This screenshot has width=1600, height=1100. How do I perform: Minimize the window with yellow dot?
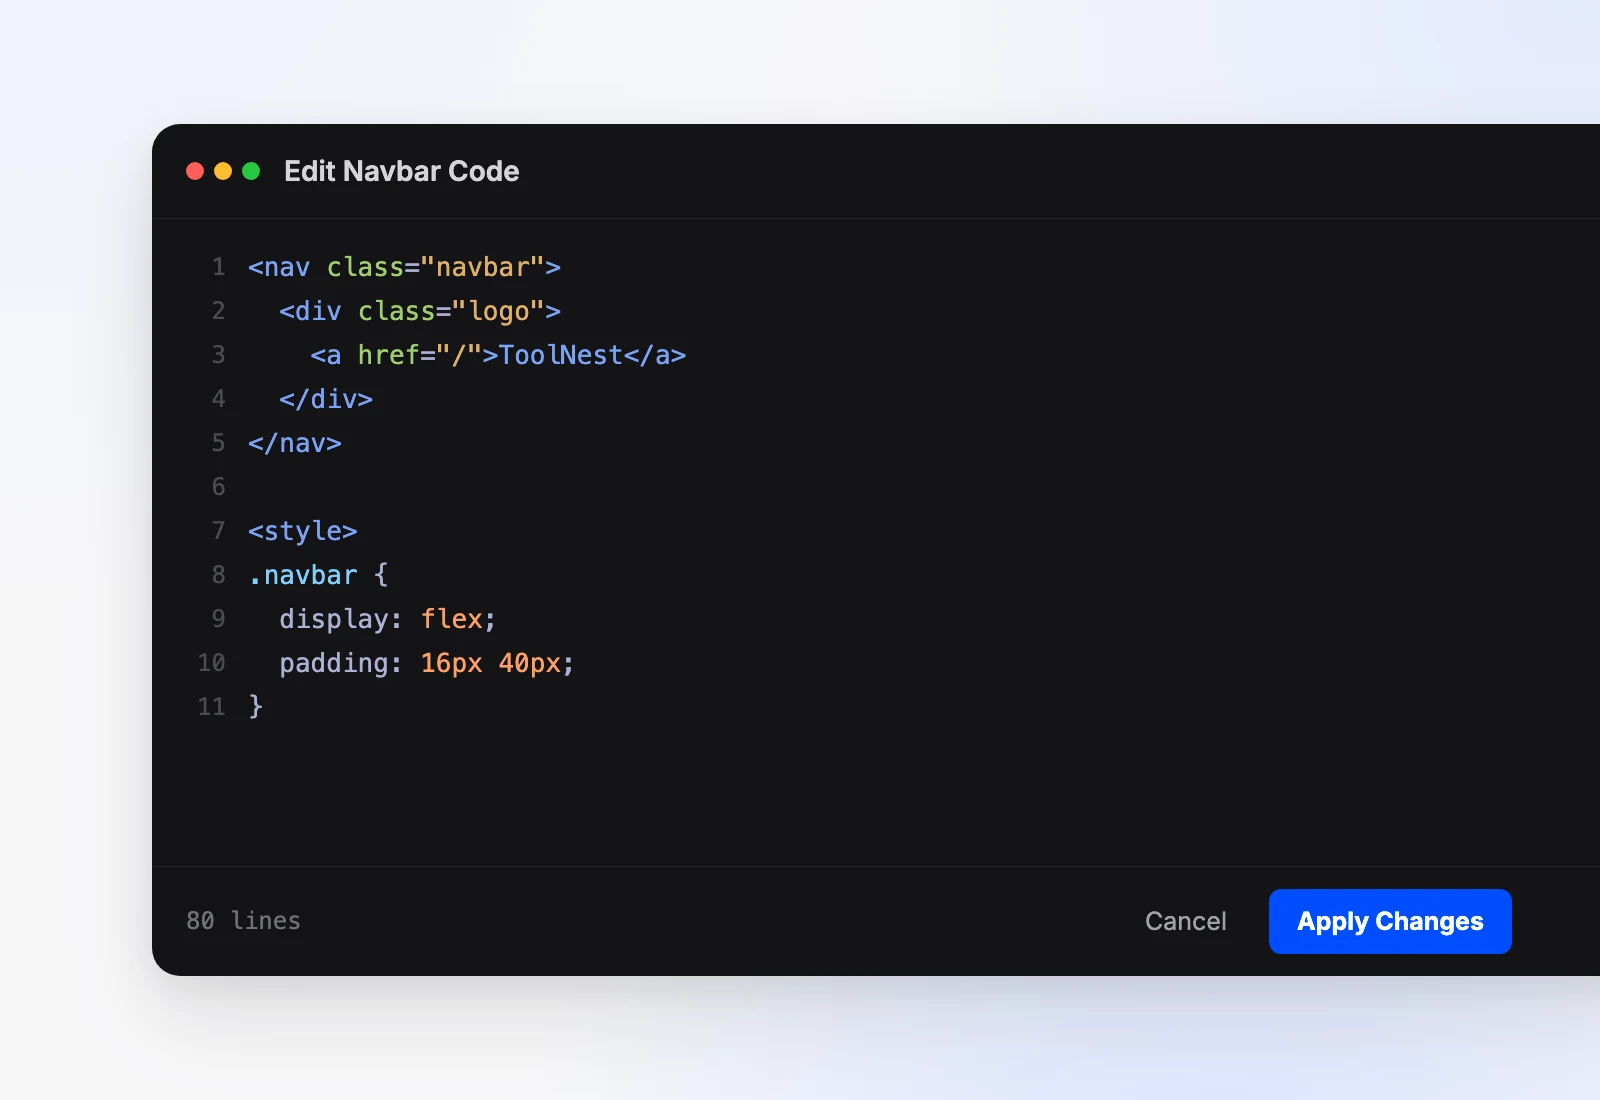pyautogui.click(x=223, y=171)
